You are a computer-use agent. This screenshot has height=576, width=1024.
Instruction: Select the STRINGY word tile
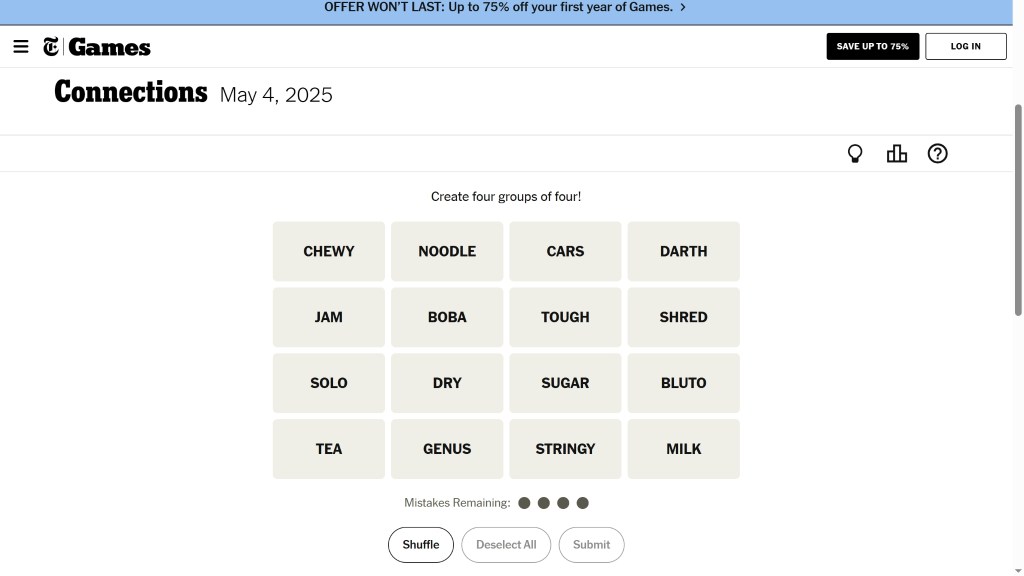(x=565, y=450)
